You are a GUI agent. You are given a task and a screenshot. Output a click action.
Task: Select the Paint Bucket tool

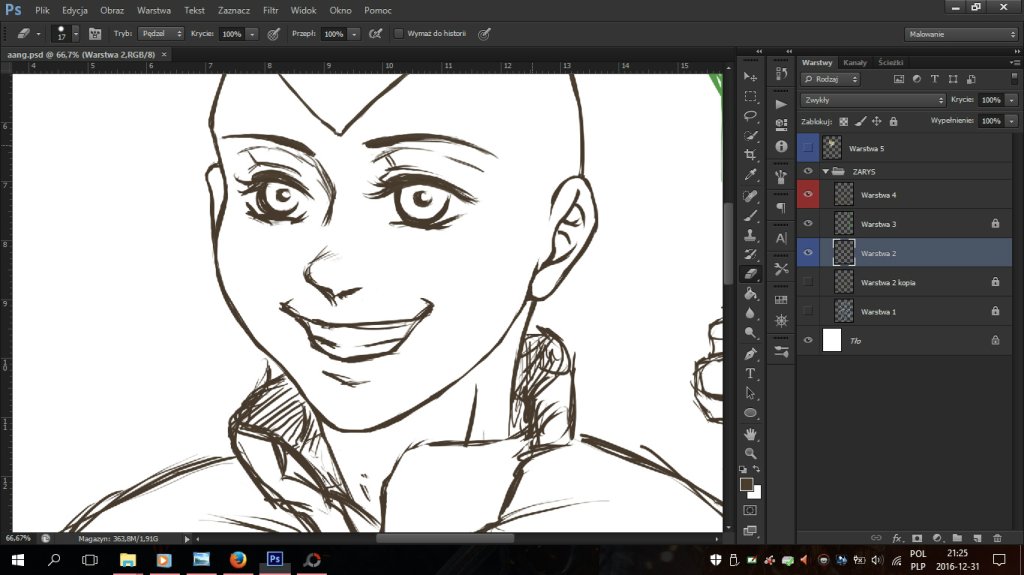[x=750, y=294]
